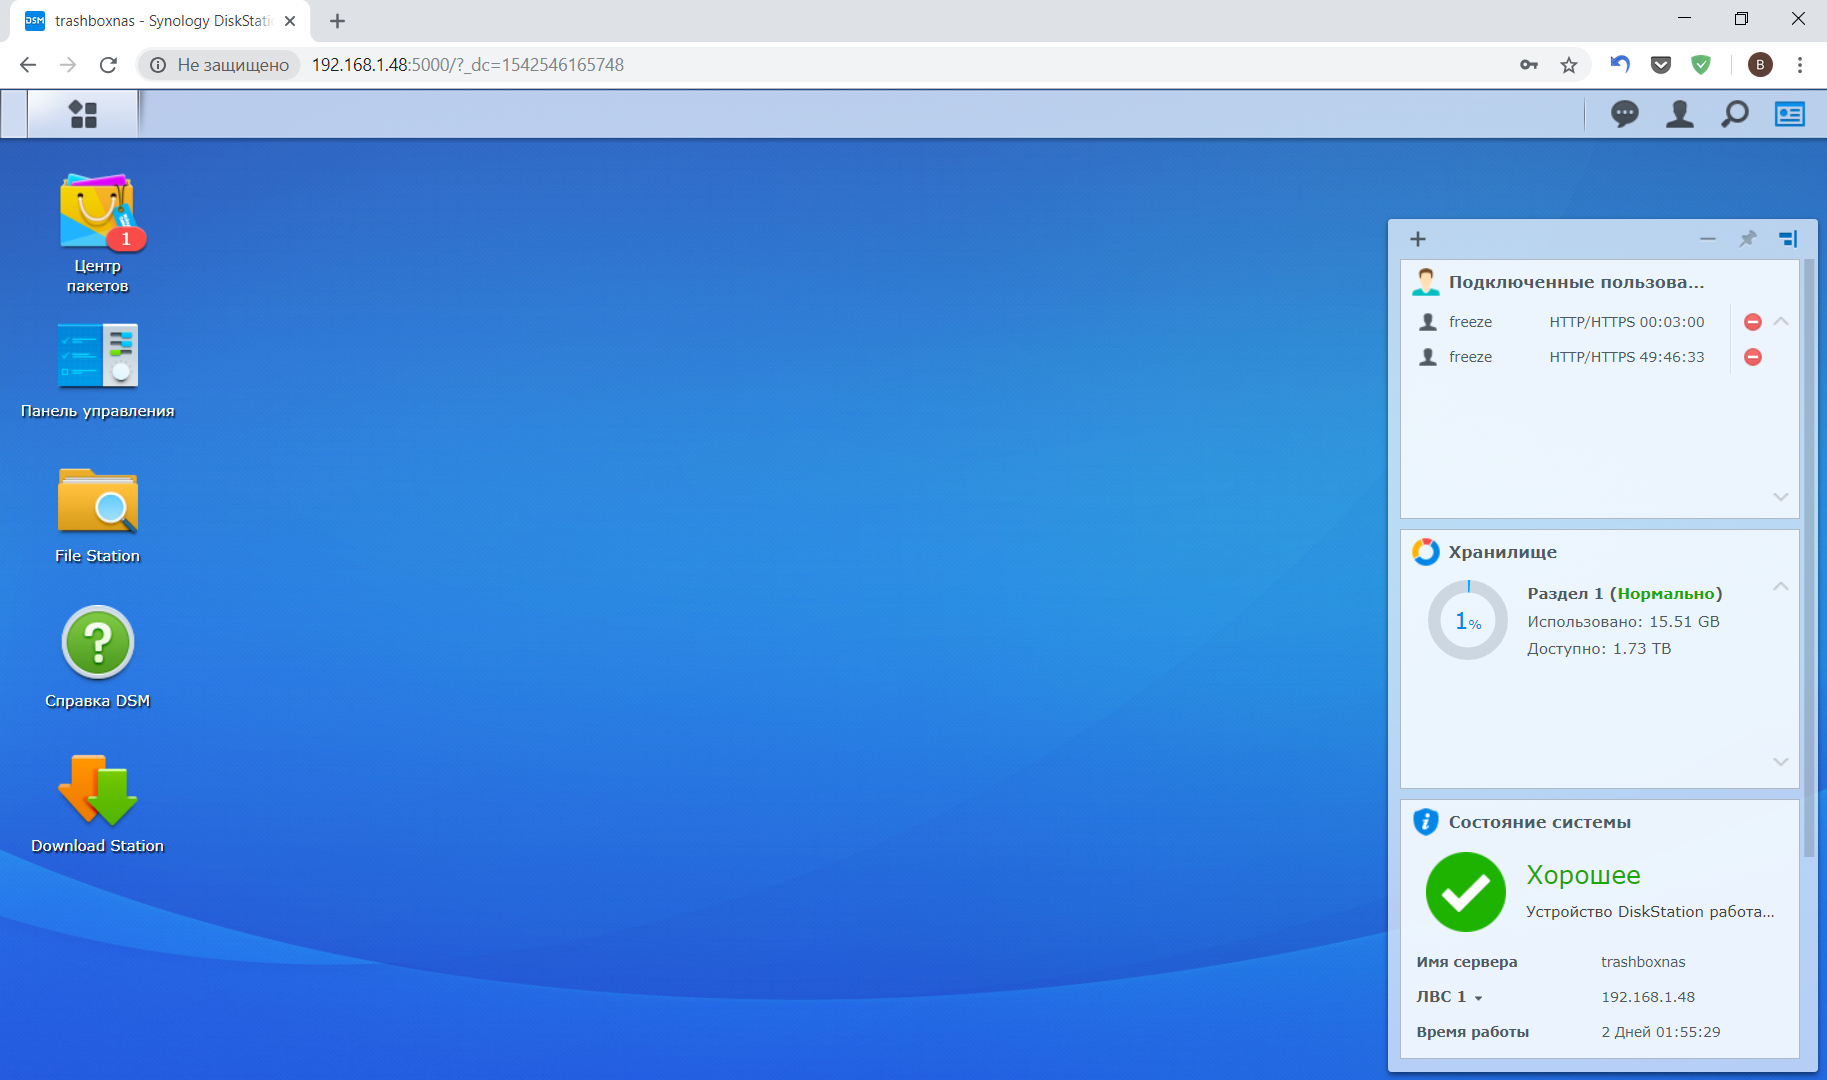Viewport: 1827px width, 1080px height.
Task: Open the Chrome three-dot menu
Action: [x=1800, y=65]
